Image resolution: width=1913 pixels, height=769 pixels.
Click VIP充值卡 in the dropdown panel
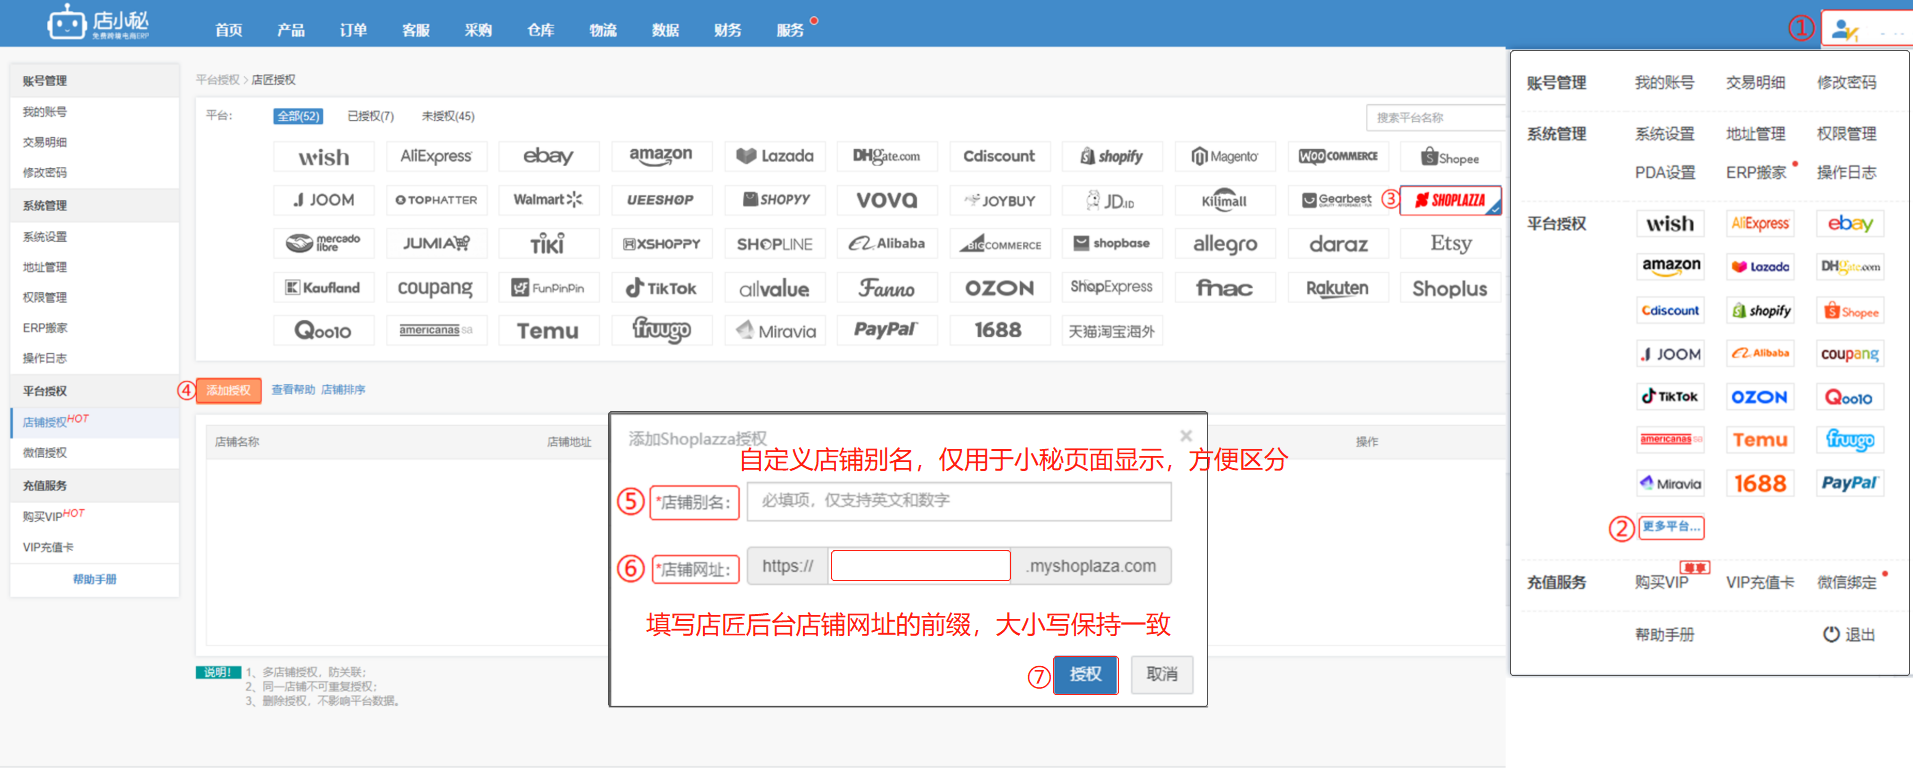pyautogui.click(x=1760, y=583)
